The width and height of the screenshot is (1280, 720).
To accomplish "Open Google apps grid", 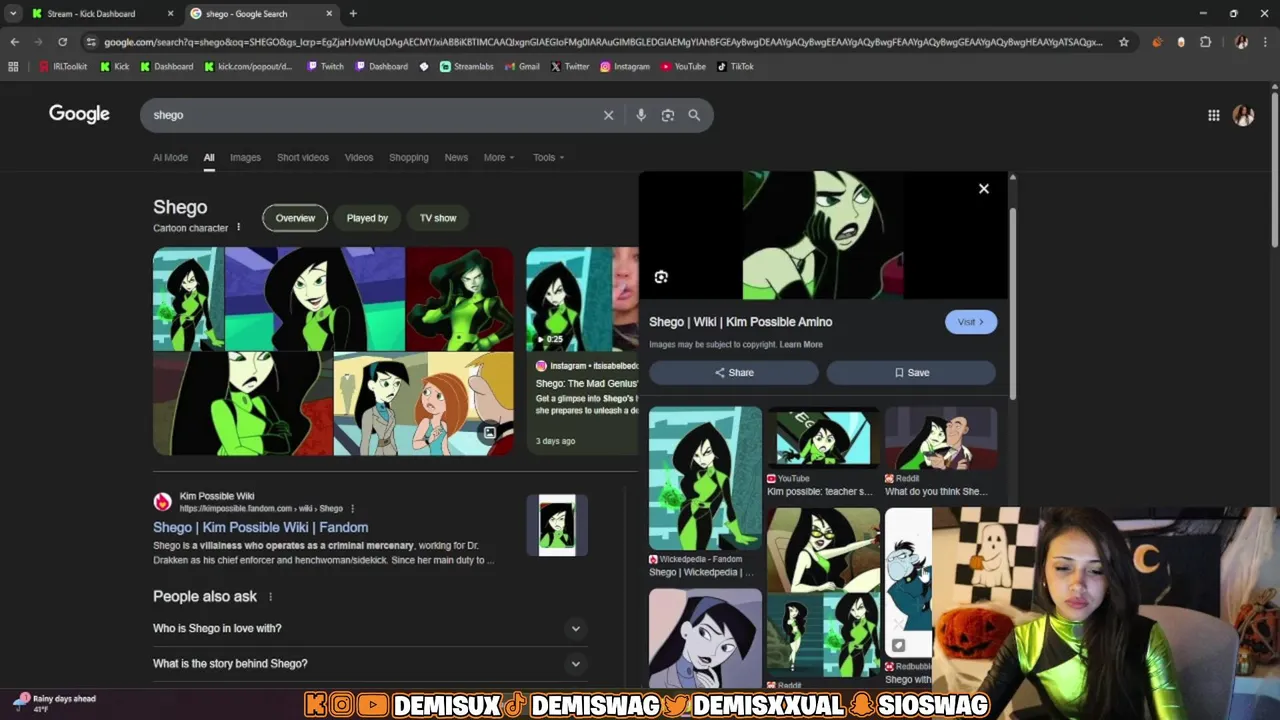I will (x=1213, y=115).
